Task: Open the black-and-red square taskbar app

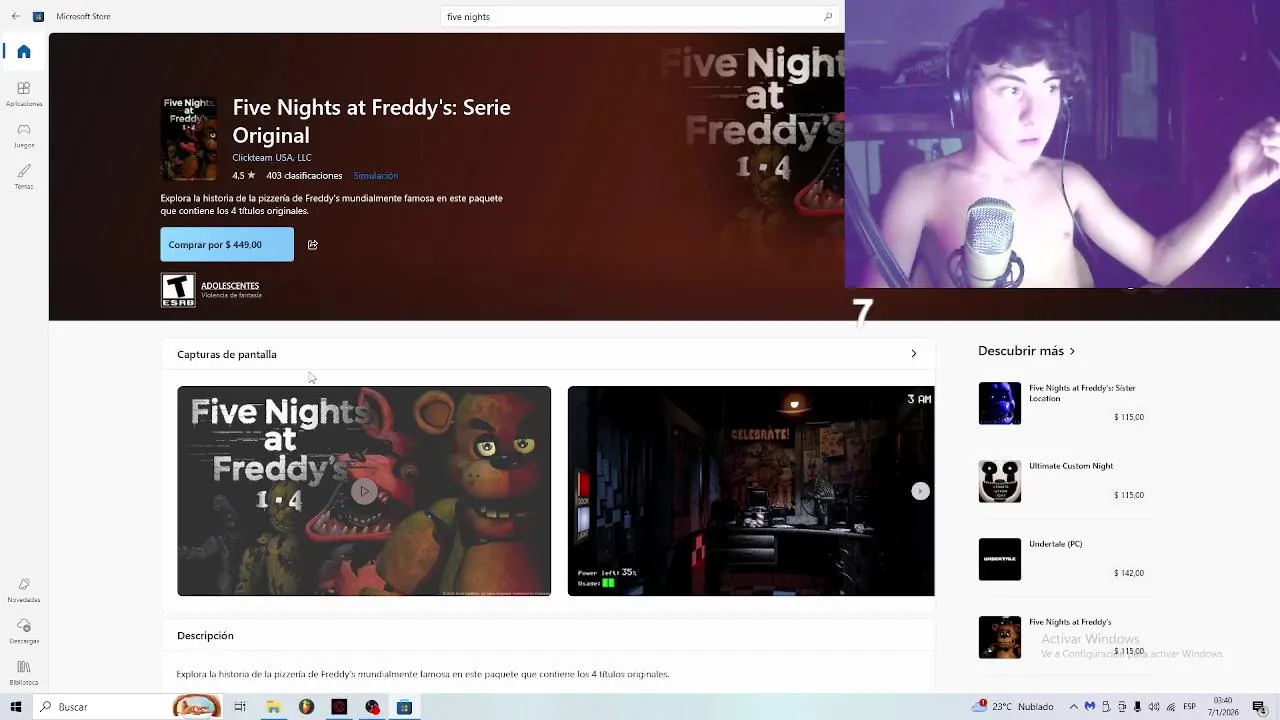Action: click(339, 707)
